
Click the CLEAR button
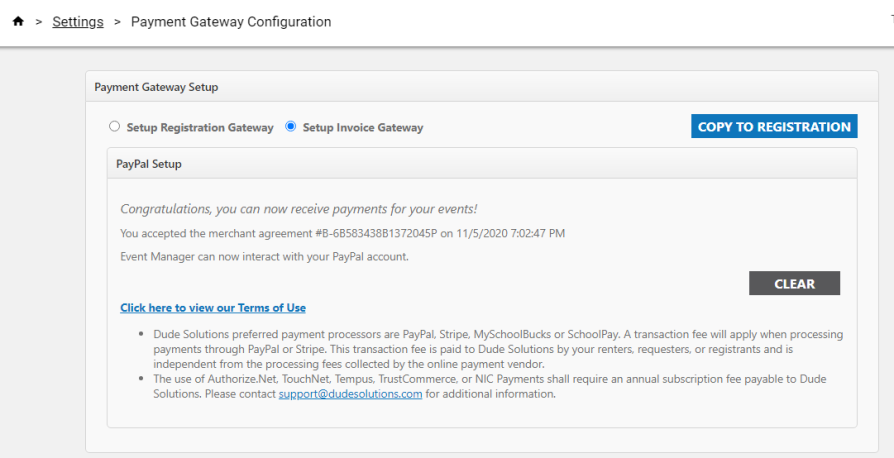(794, 283)
